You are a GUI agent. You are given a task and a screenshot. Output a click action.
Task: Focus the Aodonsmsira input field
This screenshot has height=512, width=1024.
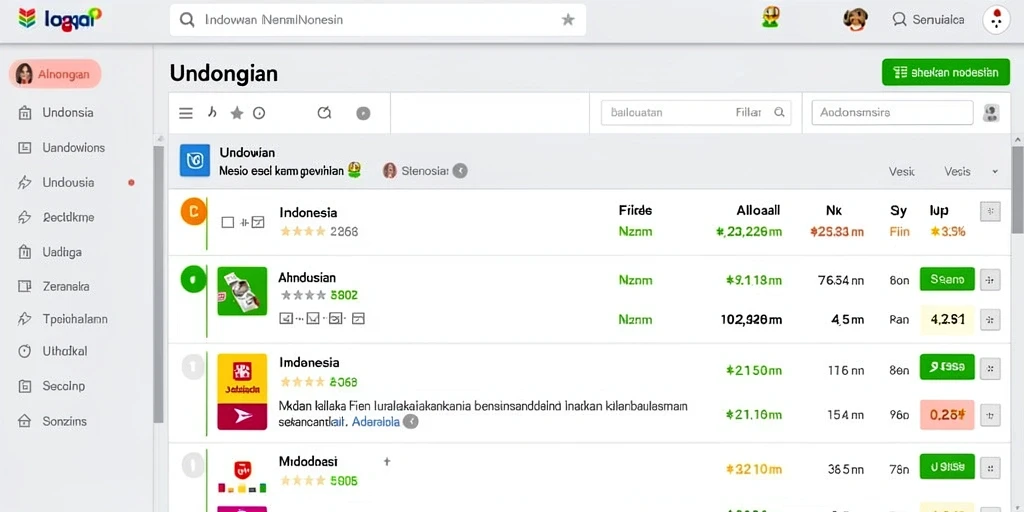coord(892,112)
